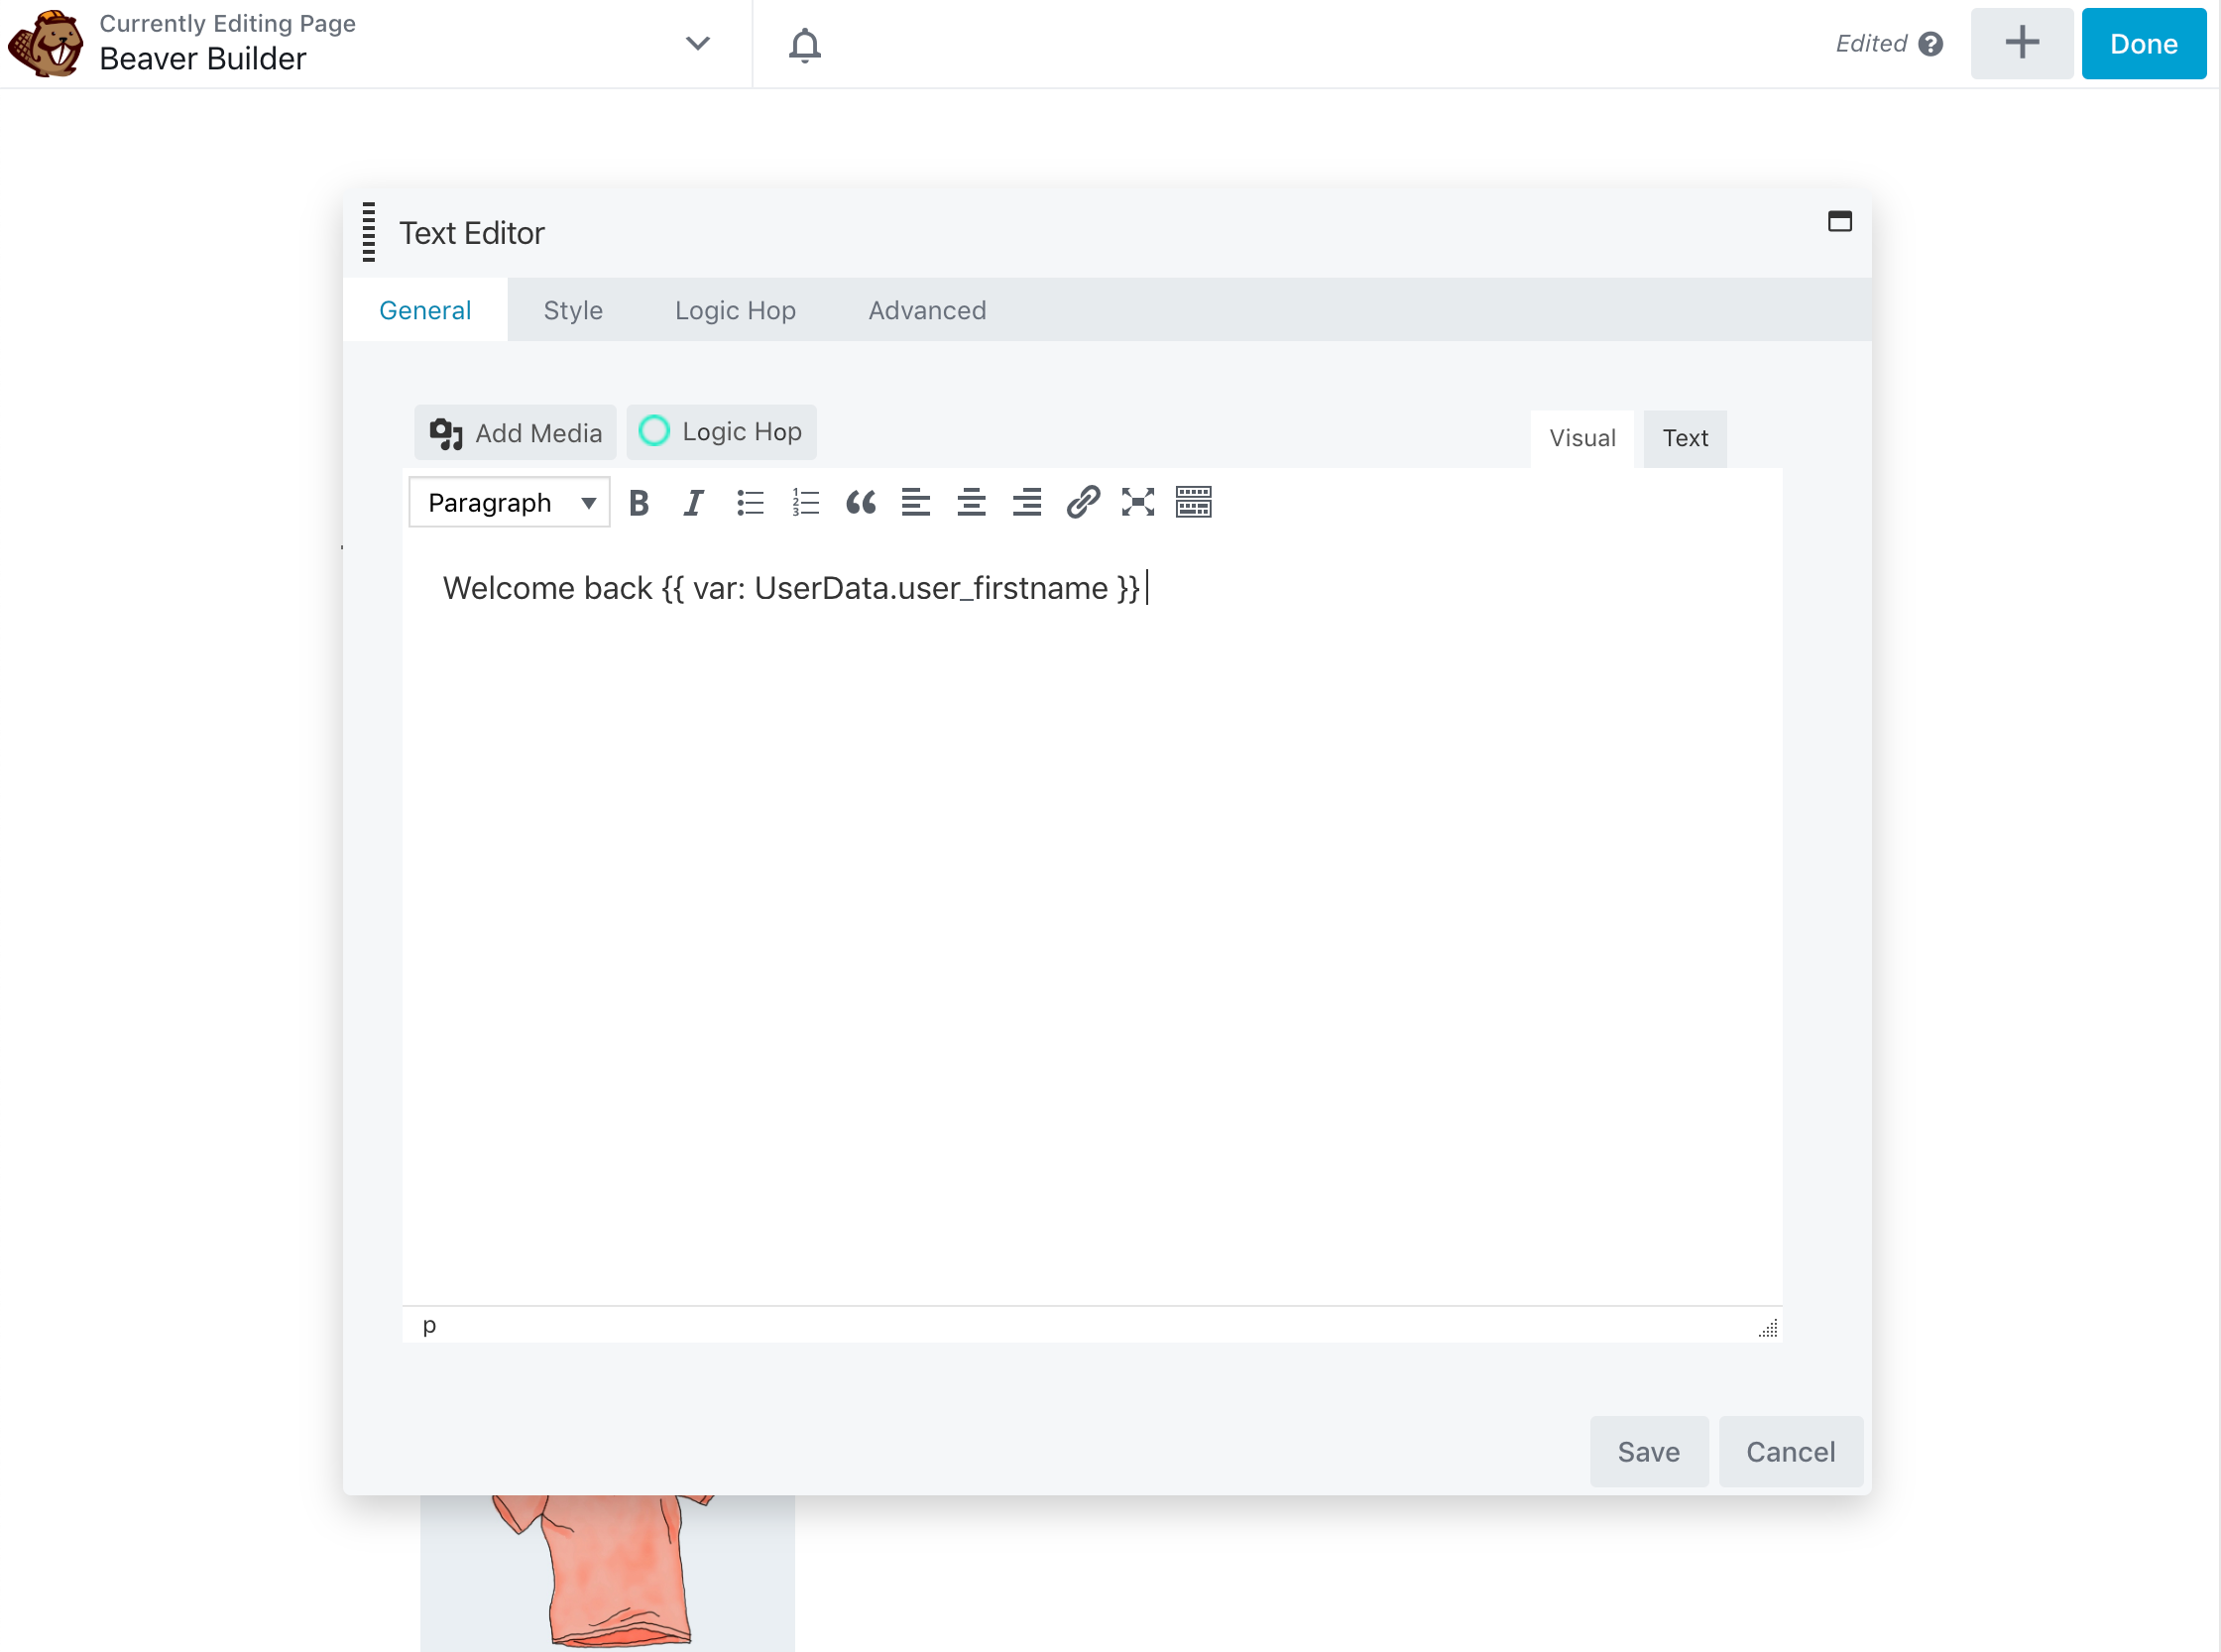This screenshot has width=2221, height=1652.
Task: Click the 'Welcome back' text line
Action: 792,588
